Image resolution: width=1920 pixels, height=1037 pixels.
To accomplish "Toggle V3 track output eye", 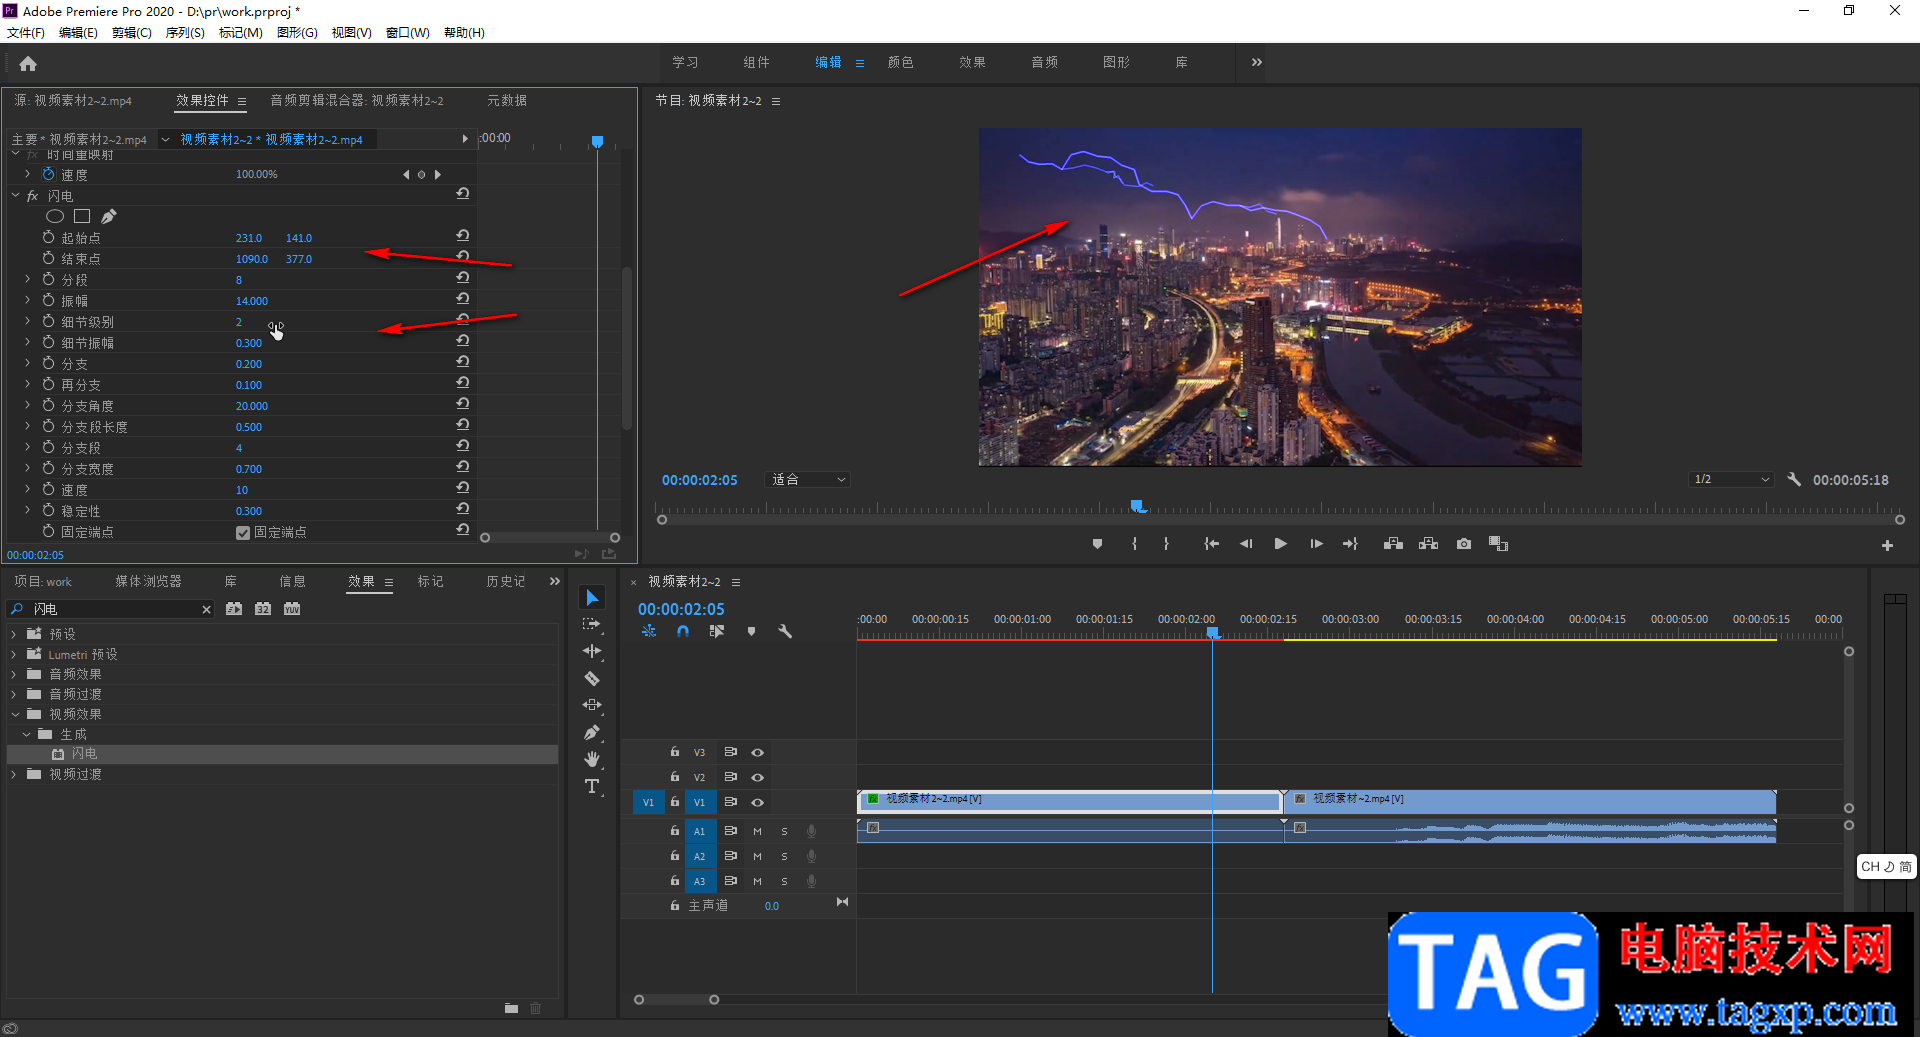I will (x=758, y=752).
